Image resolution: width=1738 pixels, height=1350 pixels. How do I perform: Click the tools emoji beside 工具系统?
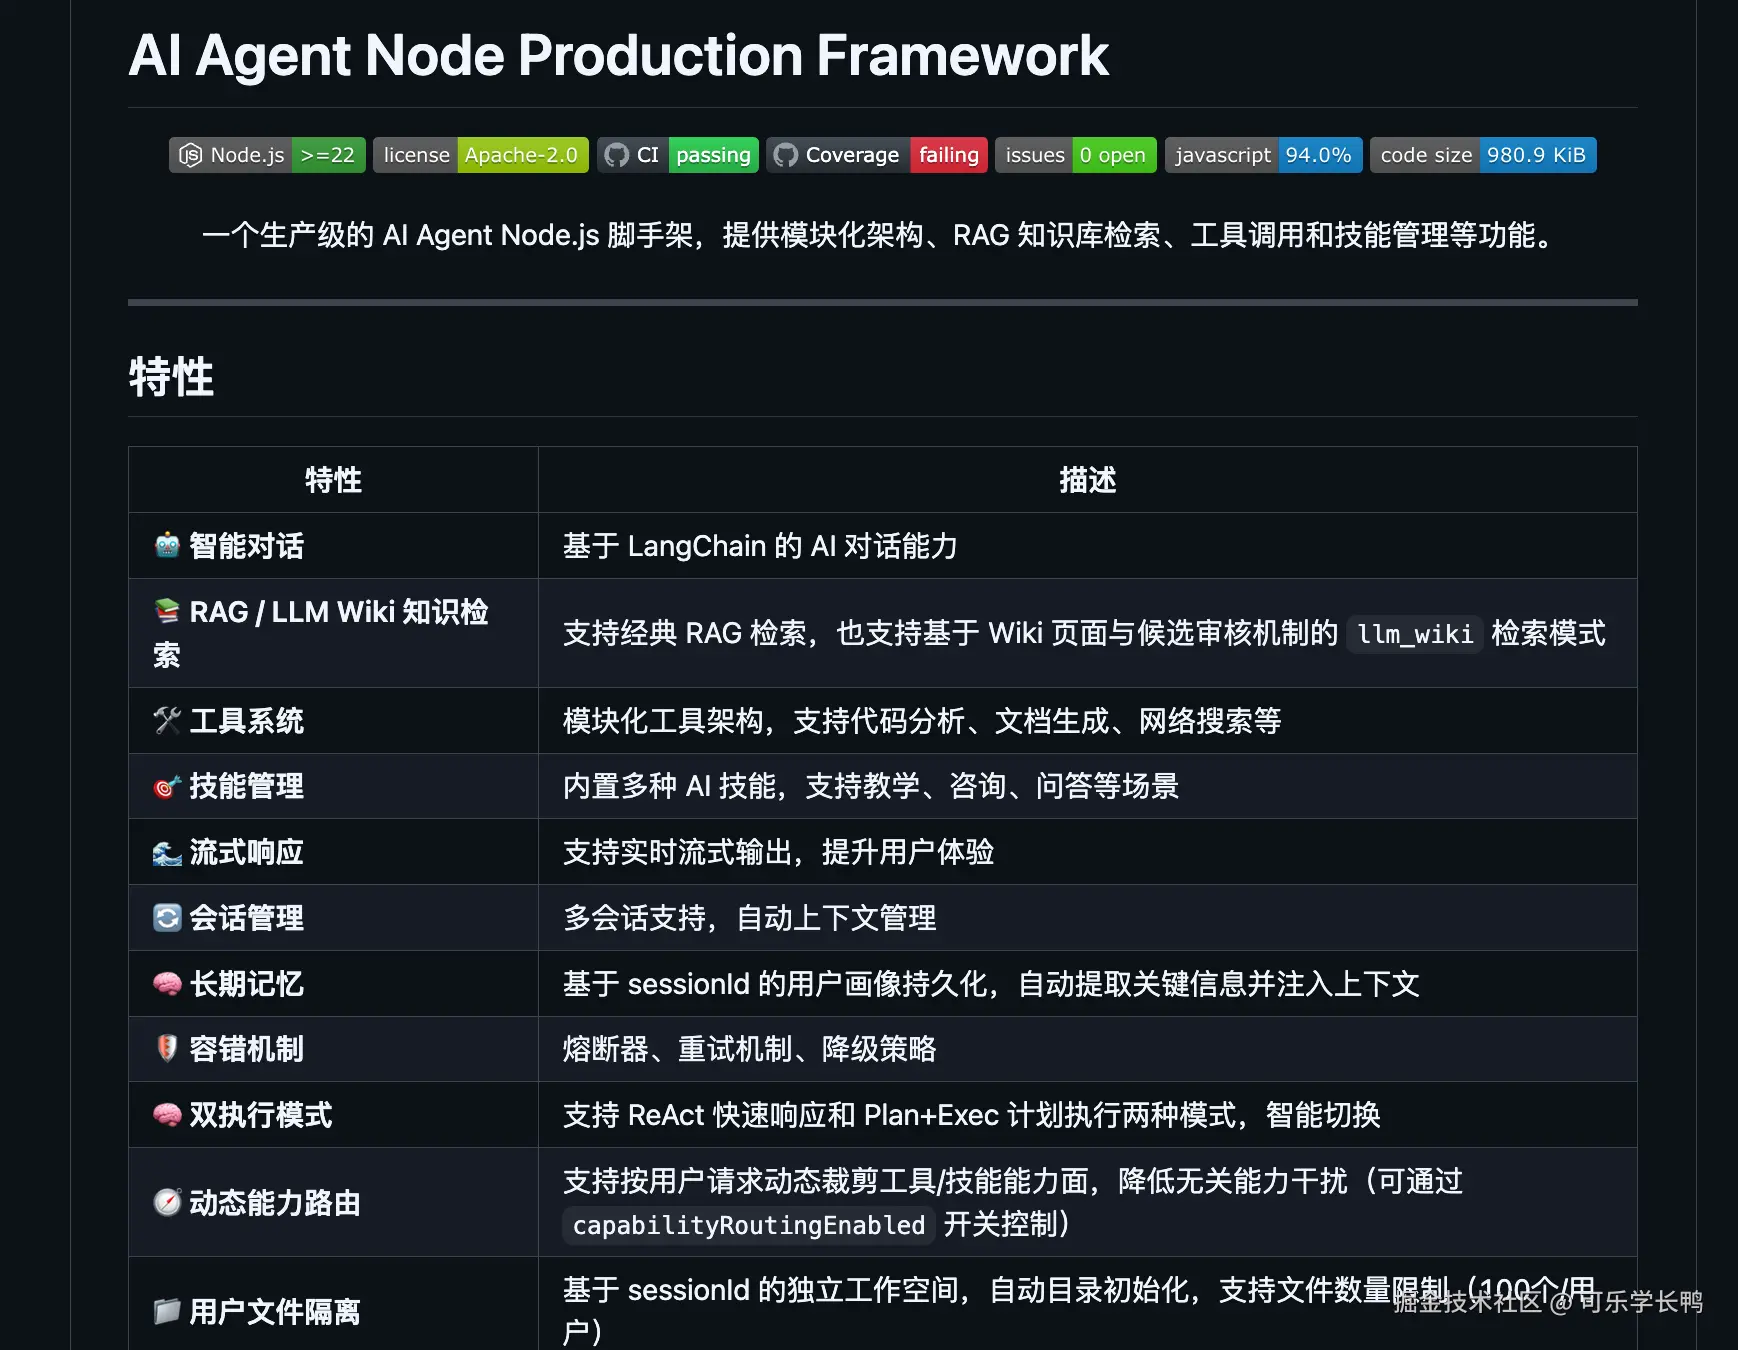point(167,721)
